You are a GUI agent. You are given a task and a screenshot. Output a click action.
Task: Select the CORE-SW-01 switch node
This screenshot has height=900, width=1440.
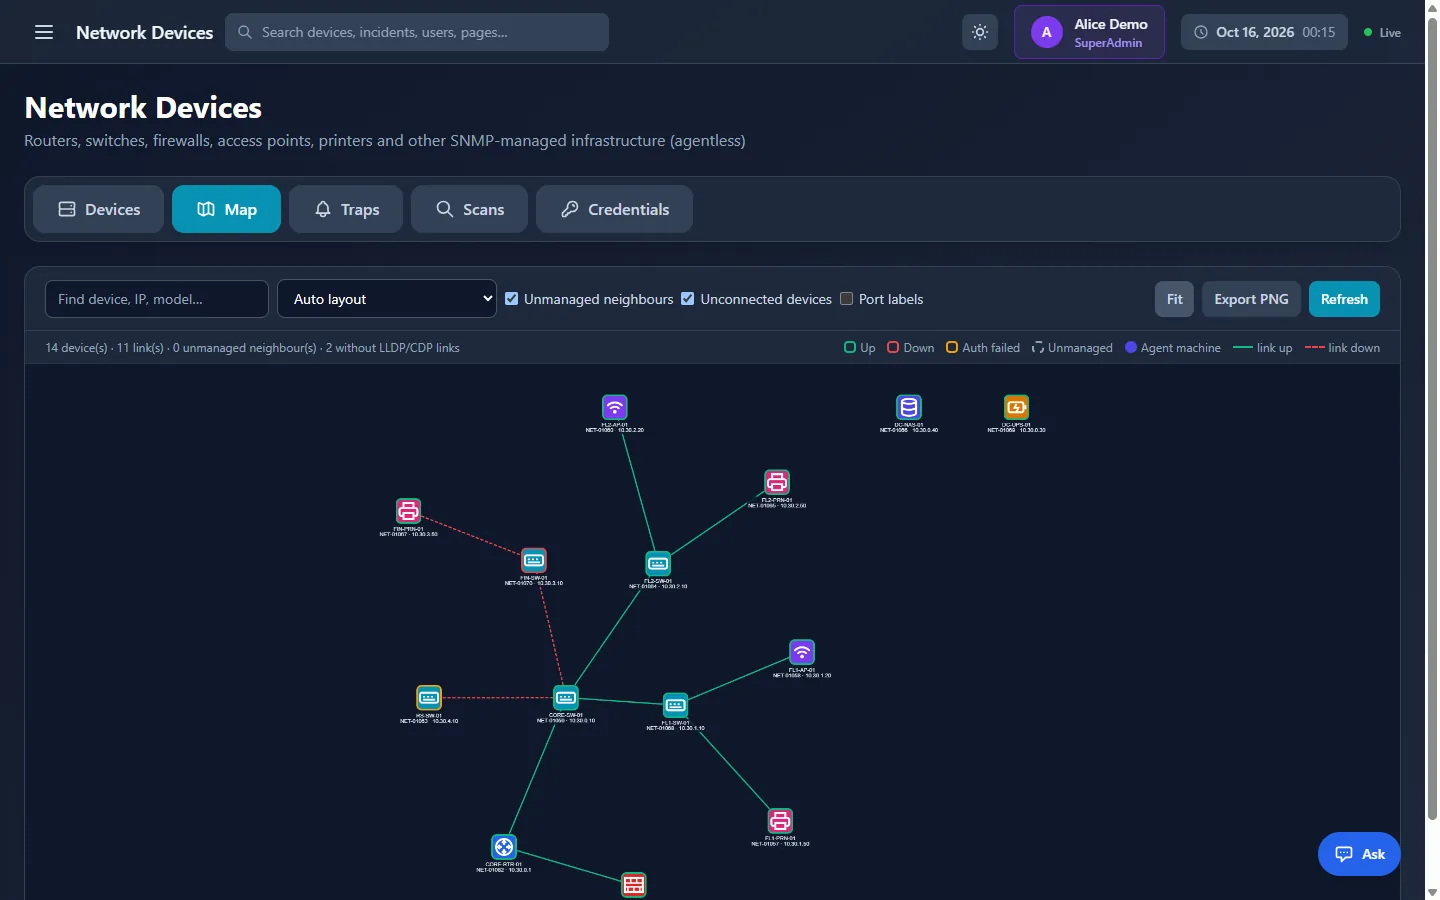[x=566, y=697]
